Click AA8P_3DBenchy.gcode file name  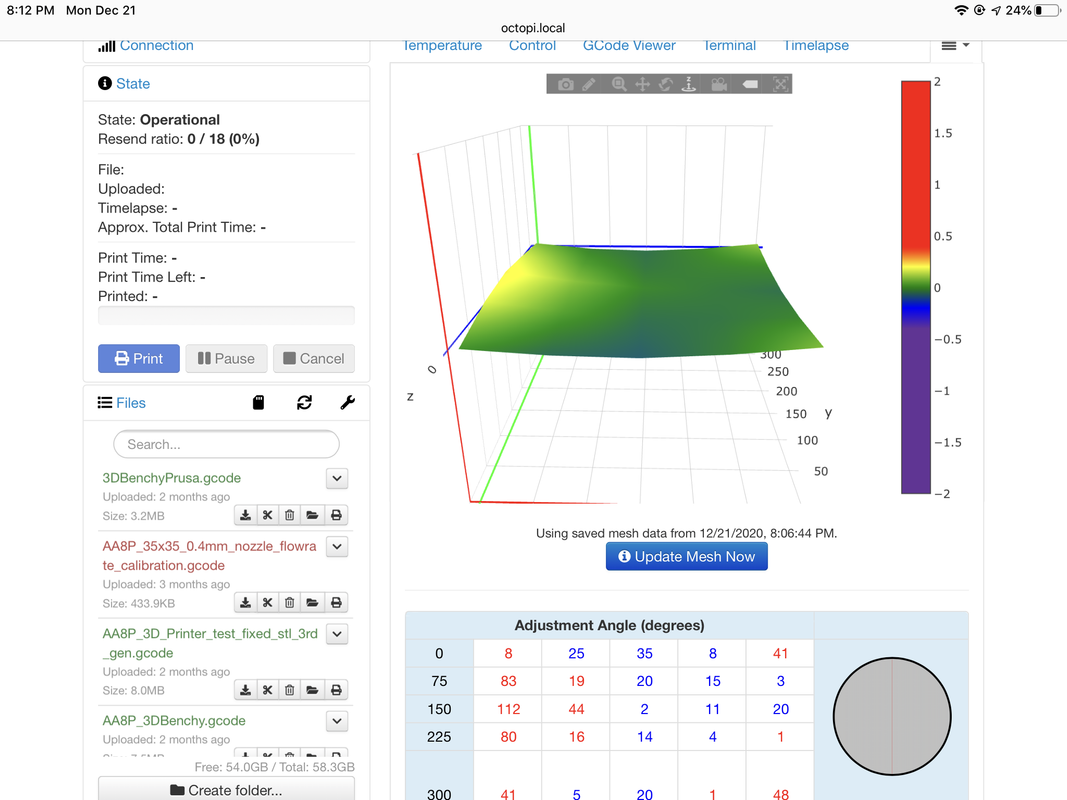pyautogui.click(x=174, y=721)
